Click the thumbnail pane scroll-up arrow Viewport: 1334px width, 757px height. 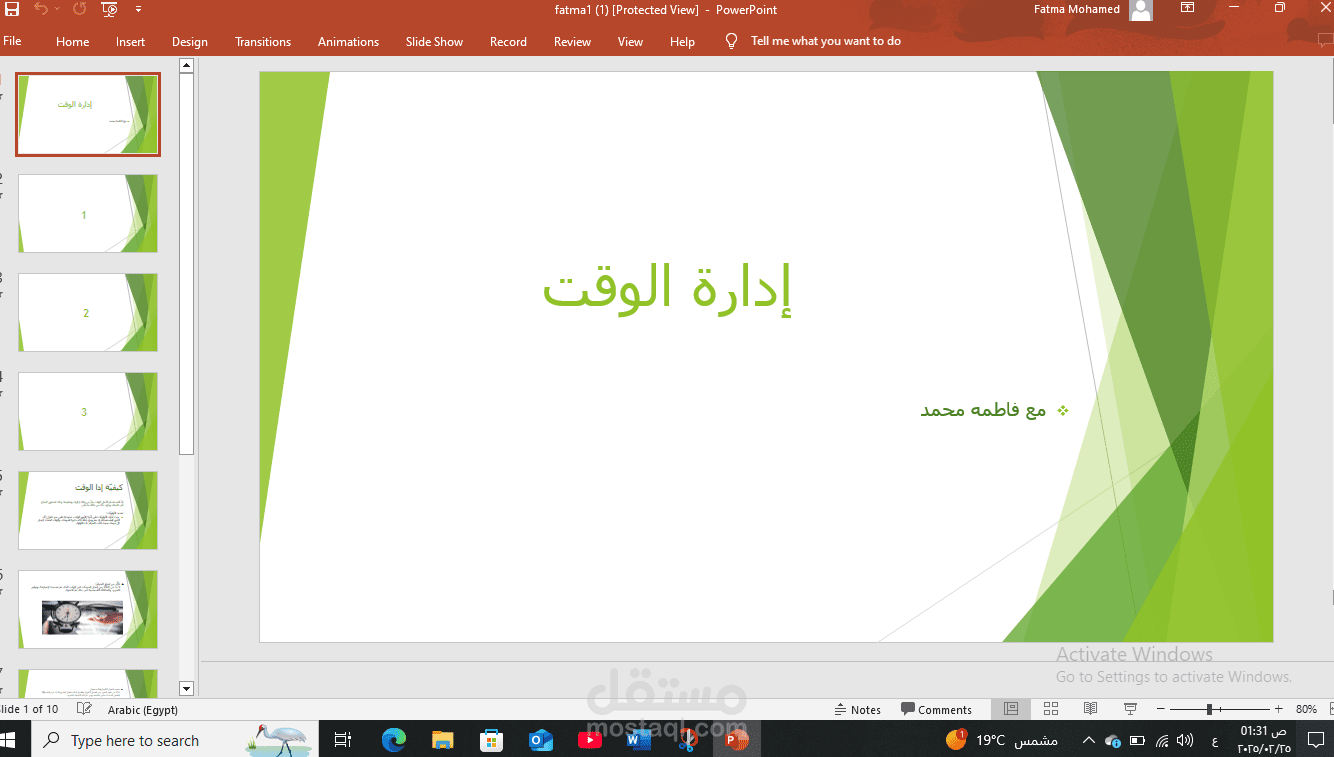pos(186,66)
